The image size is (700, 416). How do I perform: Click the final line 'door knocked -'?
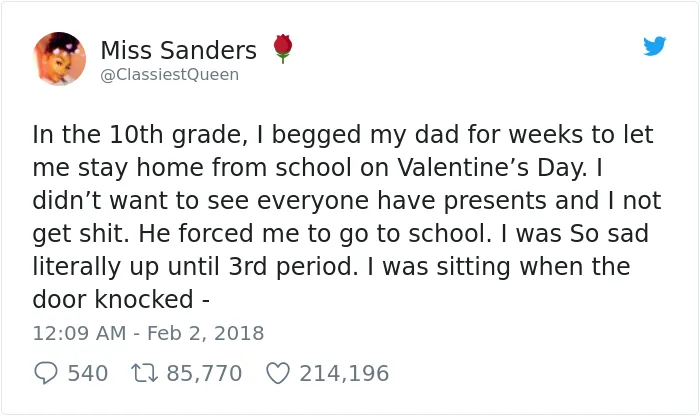pos(121,300)
